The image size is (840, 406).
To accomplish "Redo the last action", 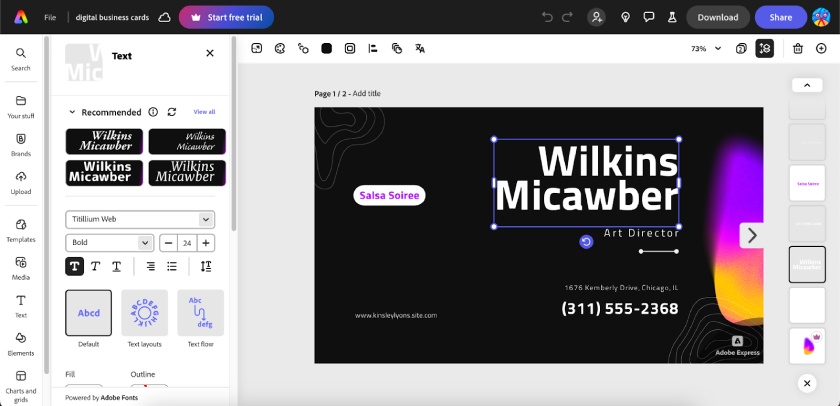I will coord(567,17).
